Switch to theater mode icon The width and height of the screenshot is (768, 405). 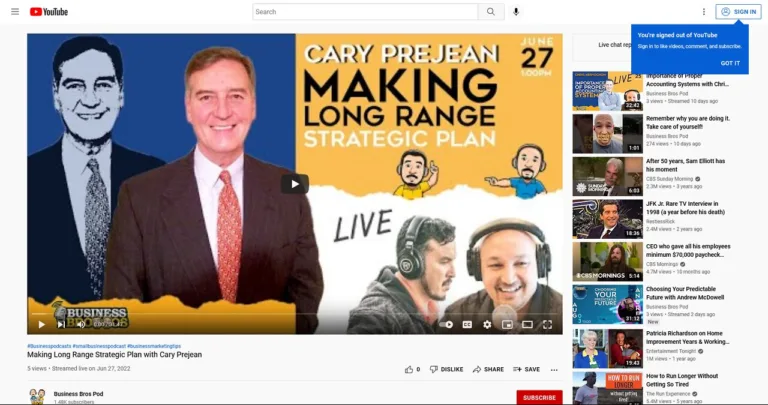pos(527,324)
